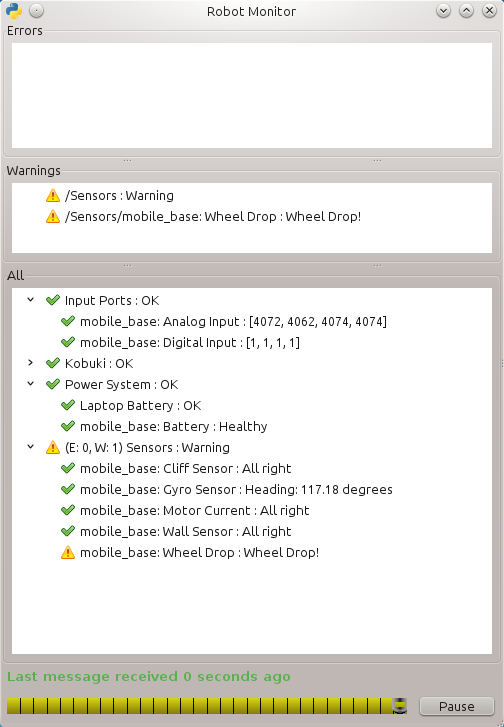This screenshot has height=727, width=504.
Task: Pause the robot monitor updates
Action: click(457, 706)
